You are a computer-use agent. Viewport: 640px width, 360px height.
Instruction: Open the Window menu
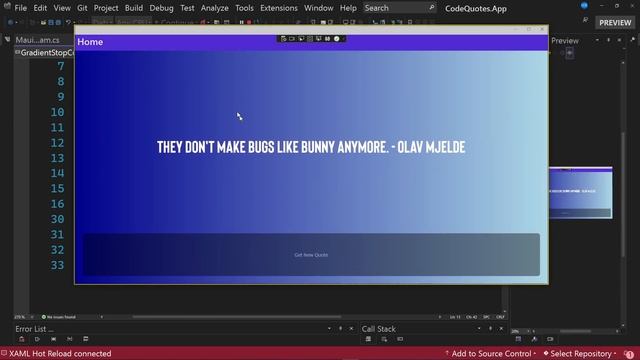click(x=318, y=8)
